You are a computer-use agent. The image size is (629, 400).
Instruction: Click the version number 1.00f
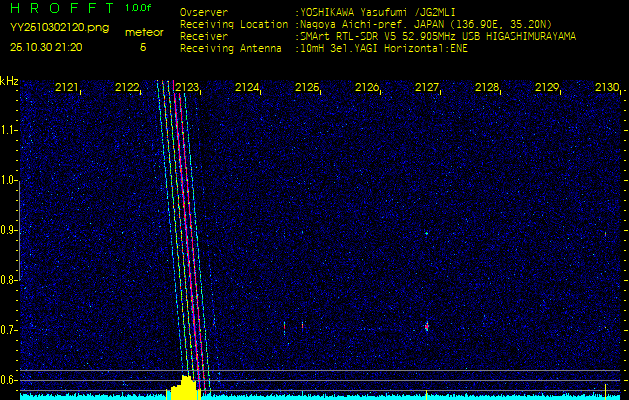click(x=139, y=8)
